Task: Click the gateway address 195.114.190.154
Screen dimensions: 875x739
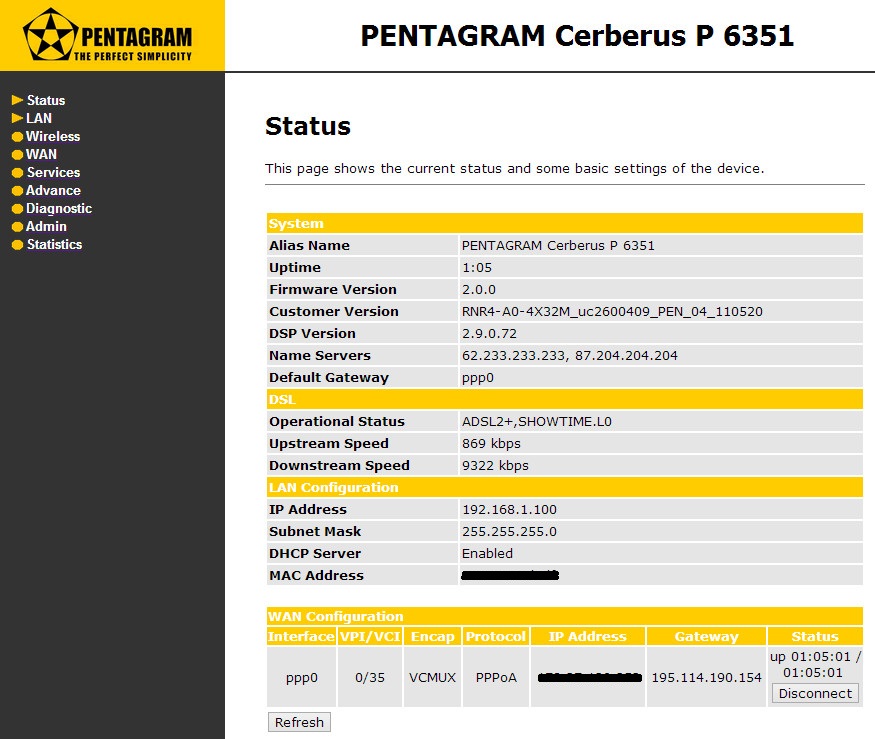Action: click(706, 678)
